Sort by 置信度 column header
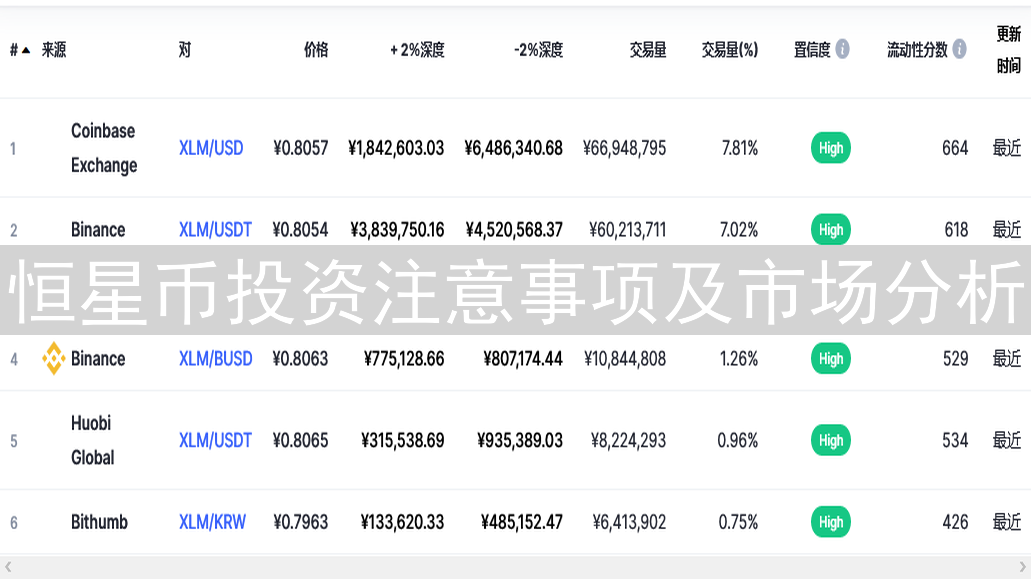 pyautogui.click(x=812, y=50)
